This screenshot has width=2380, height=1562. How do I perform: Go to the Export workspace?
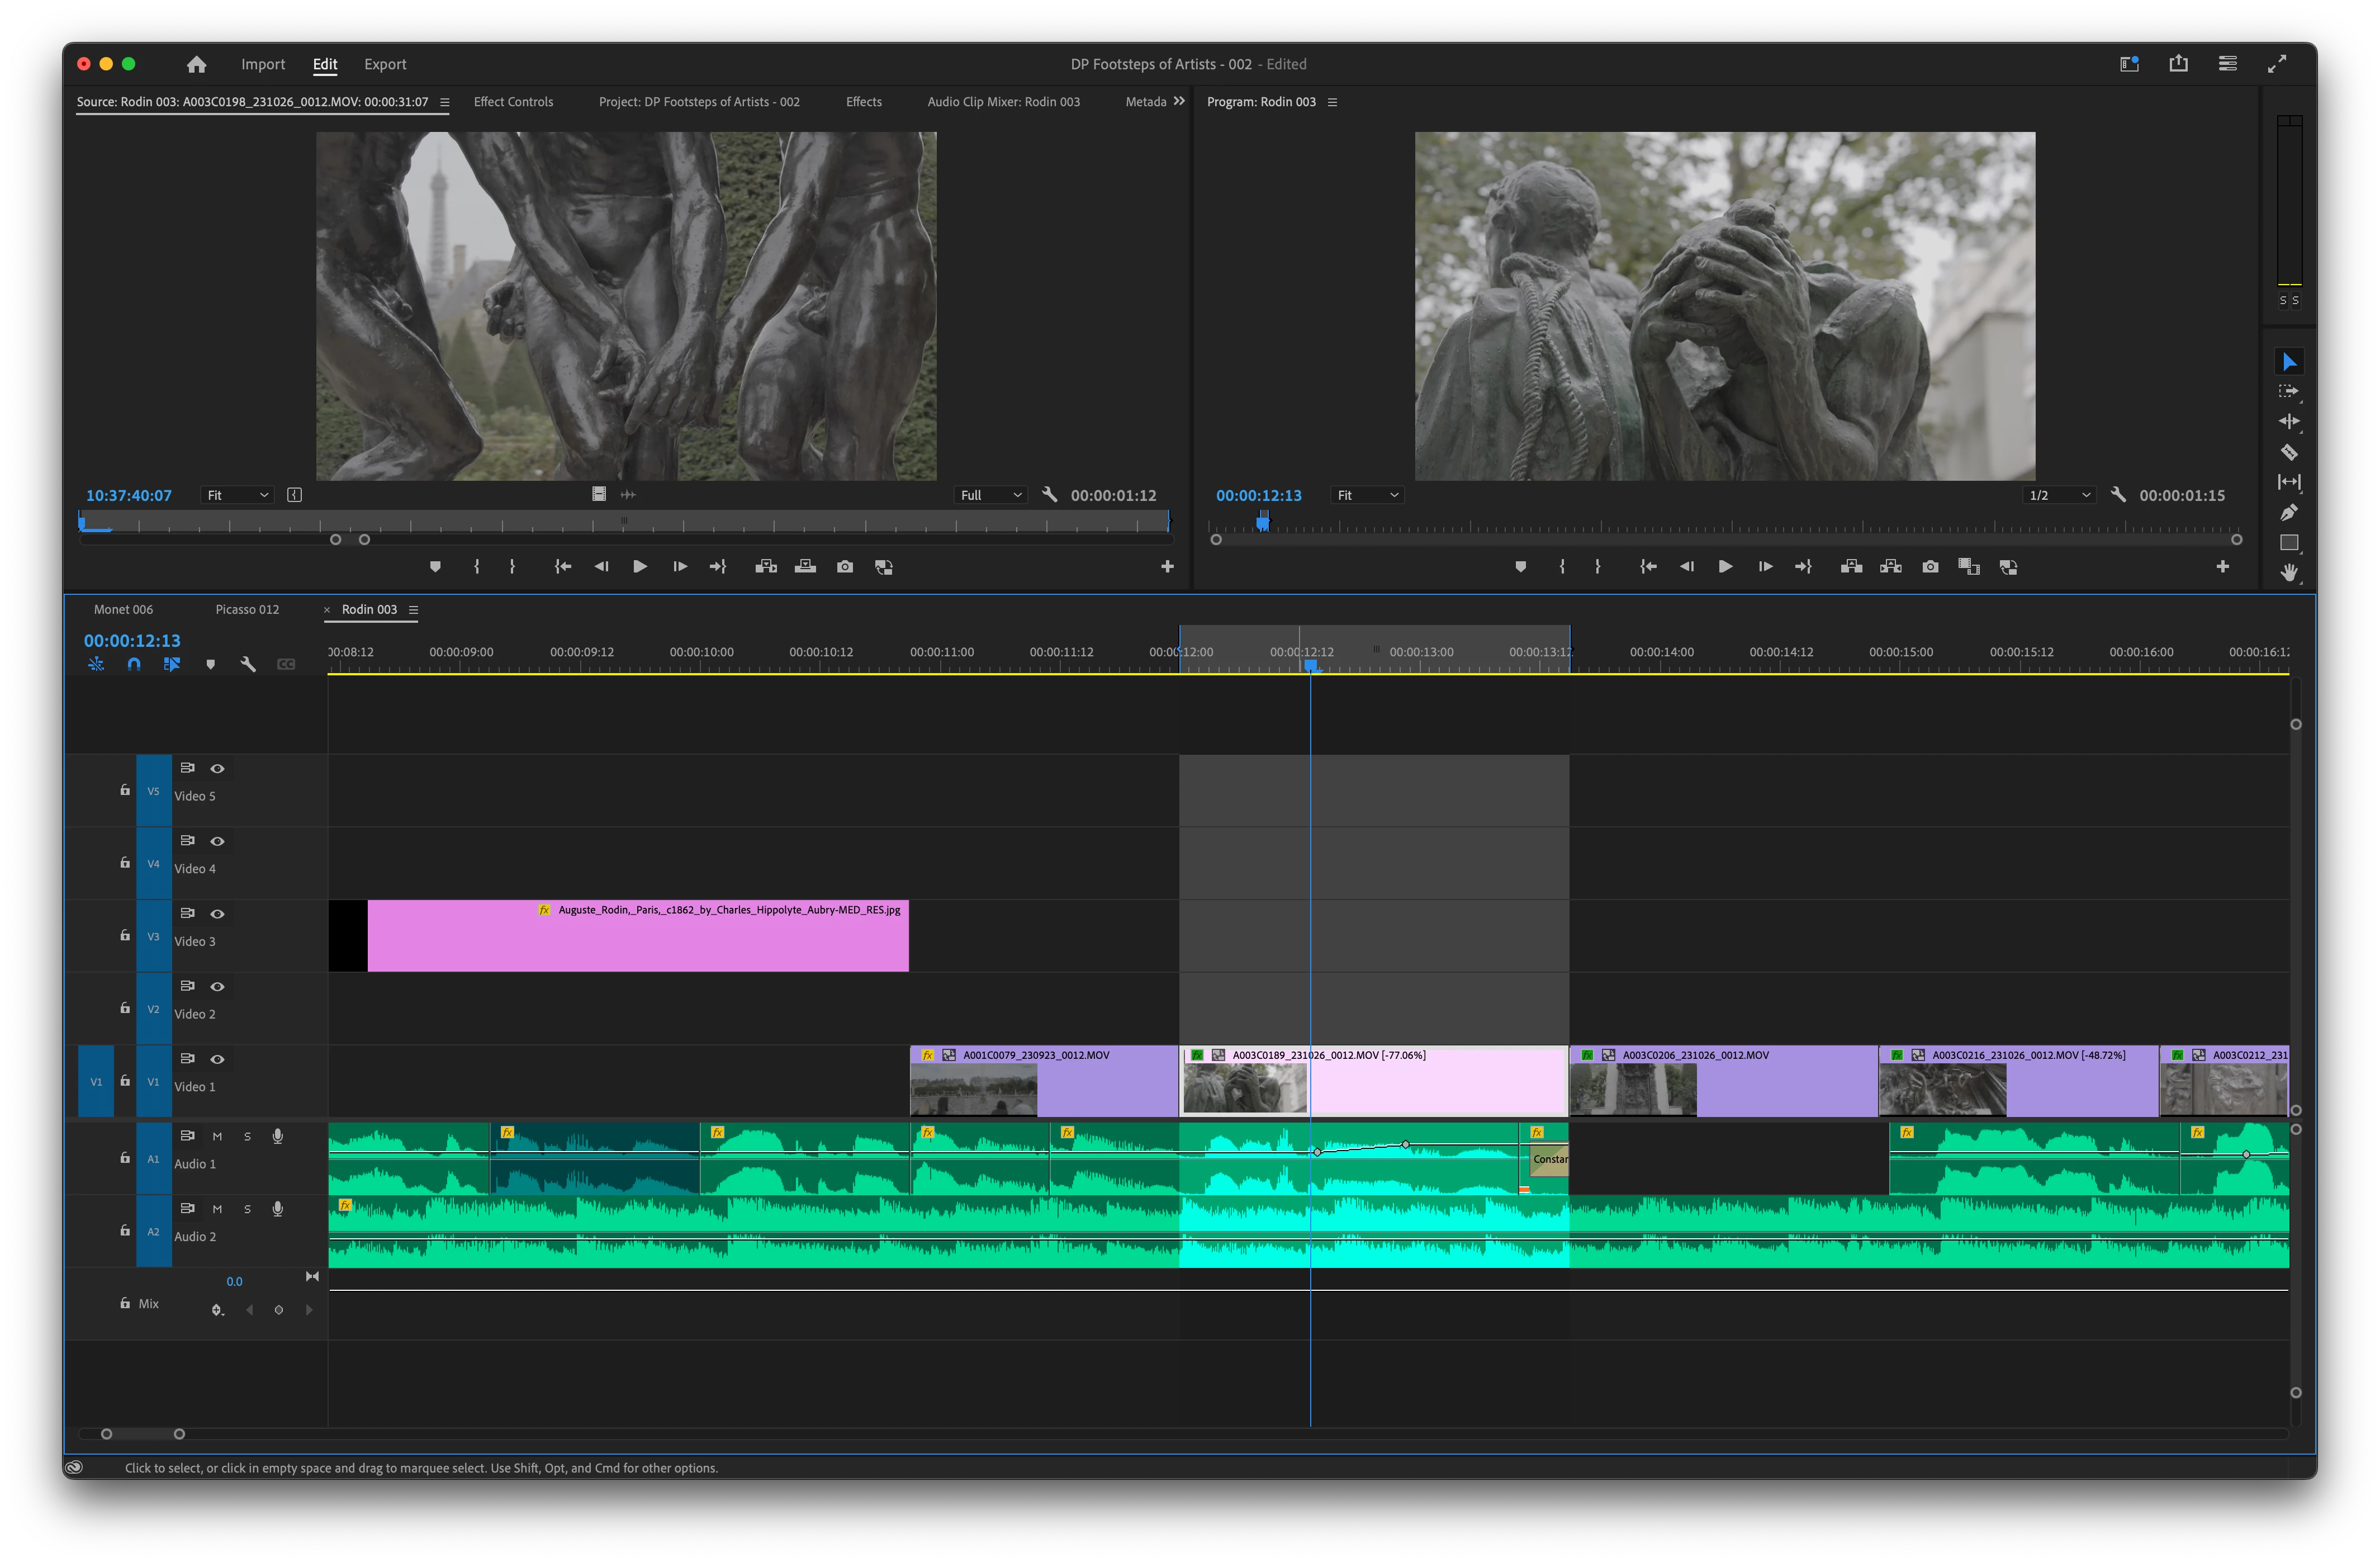point(385,64)
